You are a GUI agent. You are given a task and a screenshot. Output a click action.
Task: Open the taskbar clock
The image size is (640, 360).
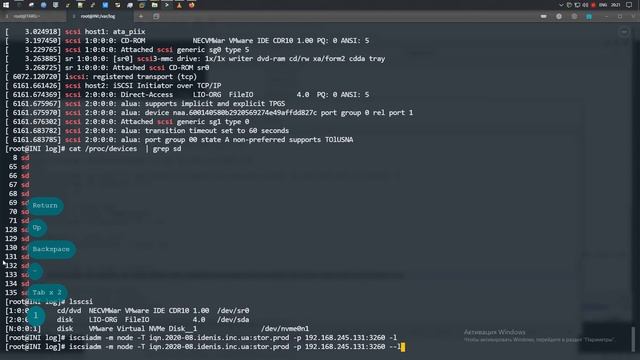616,5
